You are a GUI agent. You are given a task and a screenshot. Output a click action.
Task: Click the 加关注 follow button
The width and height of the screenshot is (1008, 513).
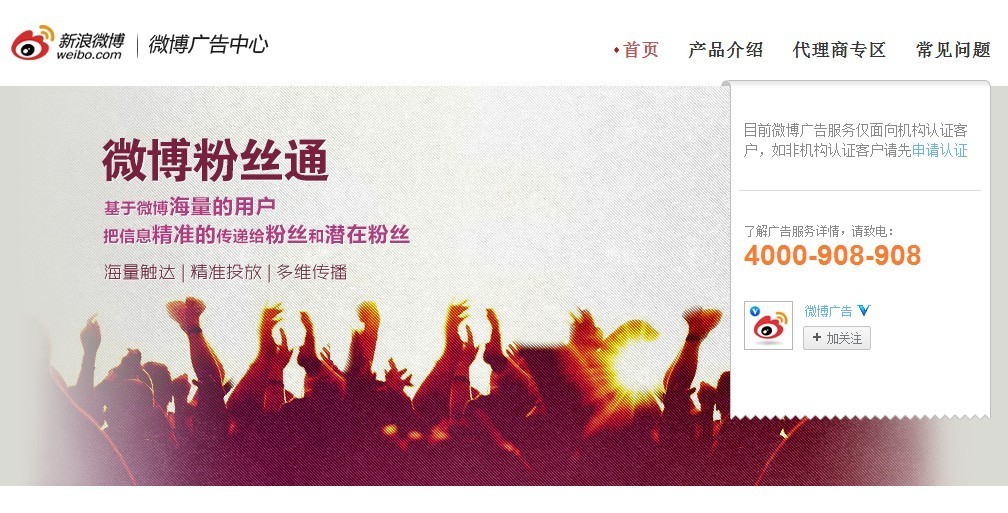(x=836, y=338)
